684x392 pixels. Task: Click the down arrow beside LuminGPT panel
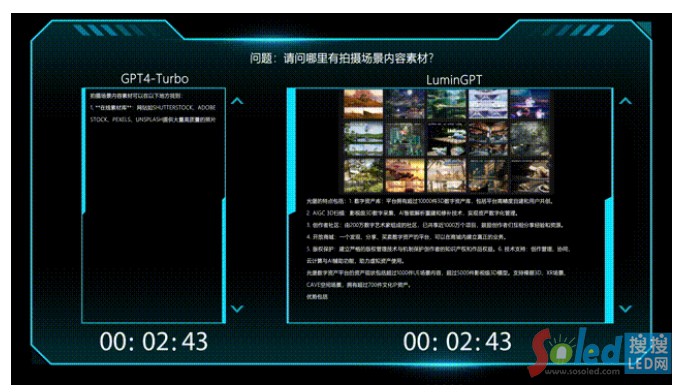click(x=625, y=309)
